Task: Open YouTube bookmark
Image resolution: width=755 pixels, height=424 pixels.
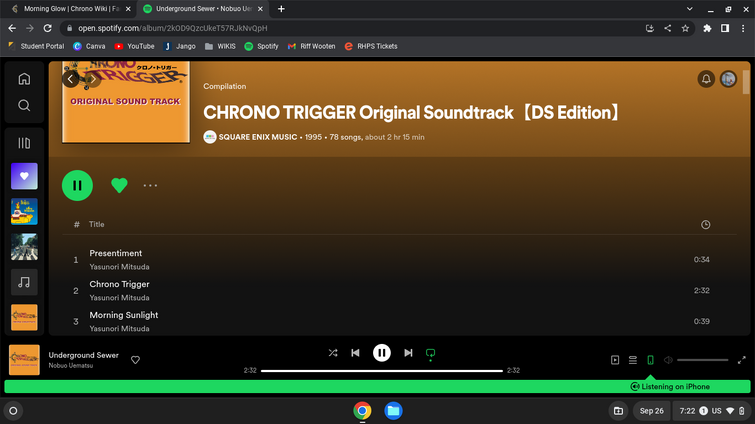Action: [134, 46]
